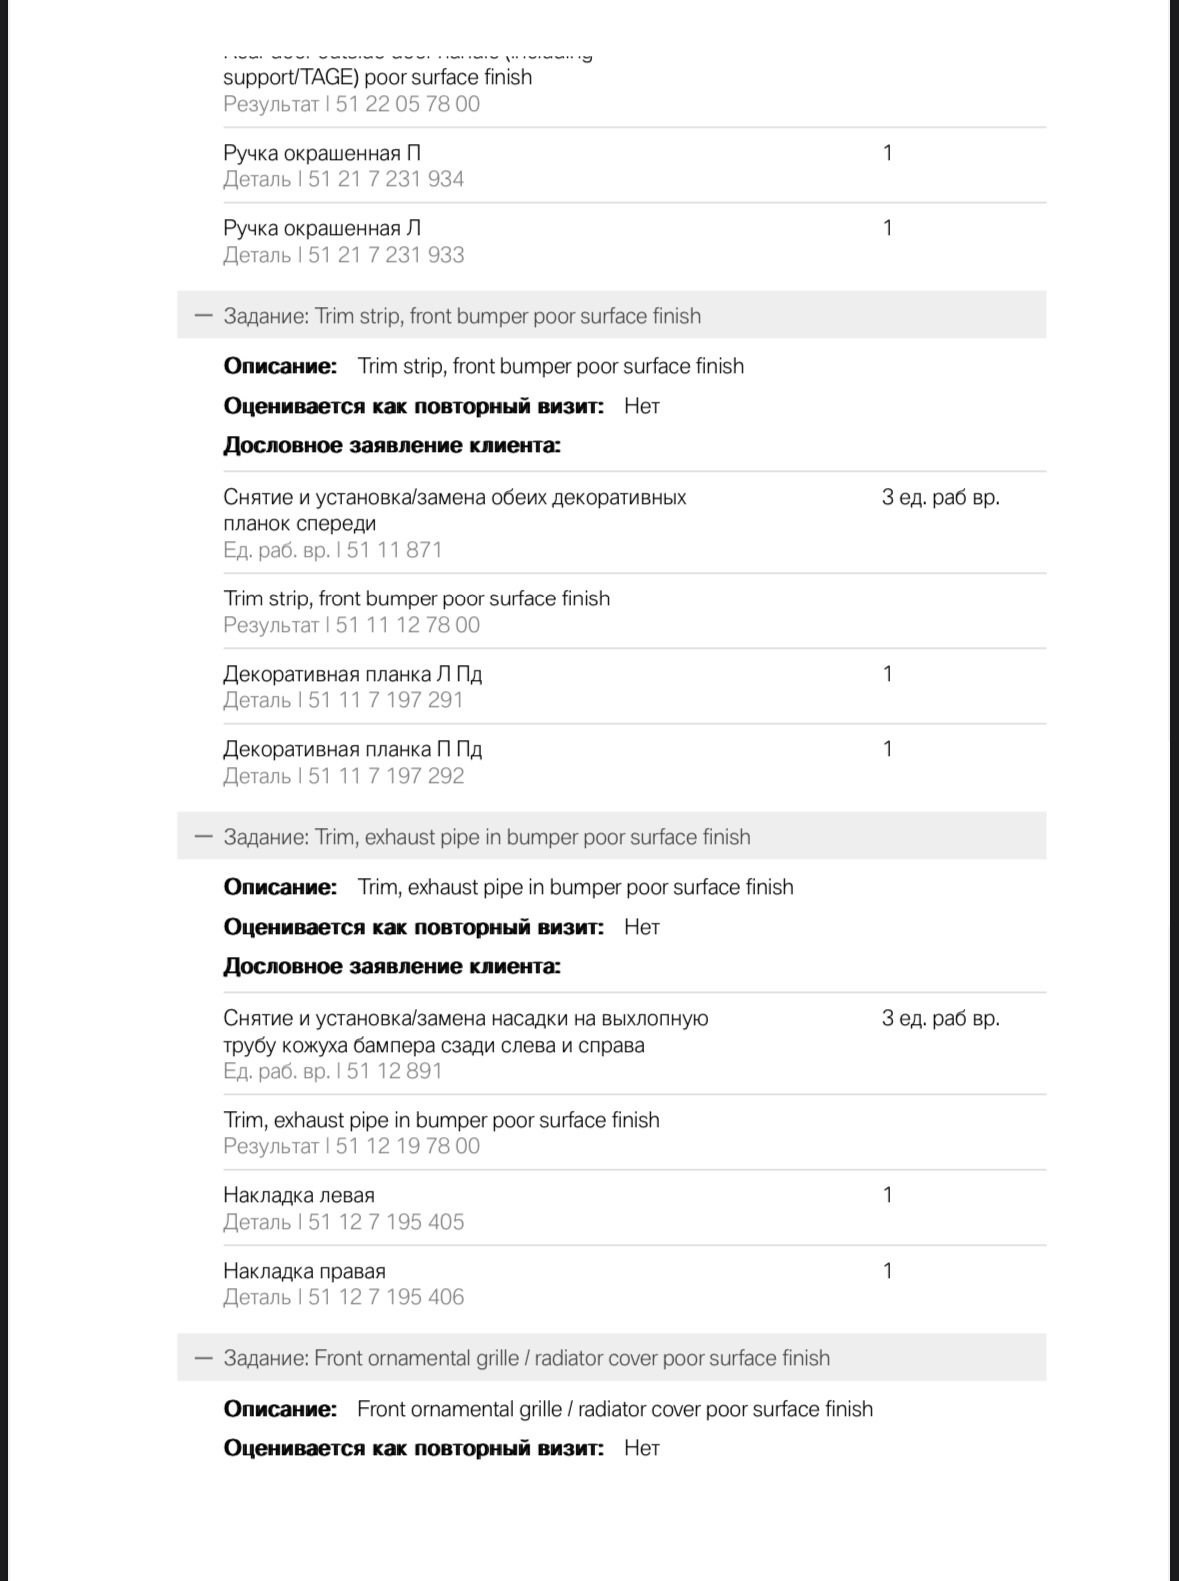Collapse the exhaust pipe trim section
1179x1581 pixels.
tap(204, 837)
